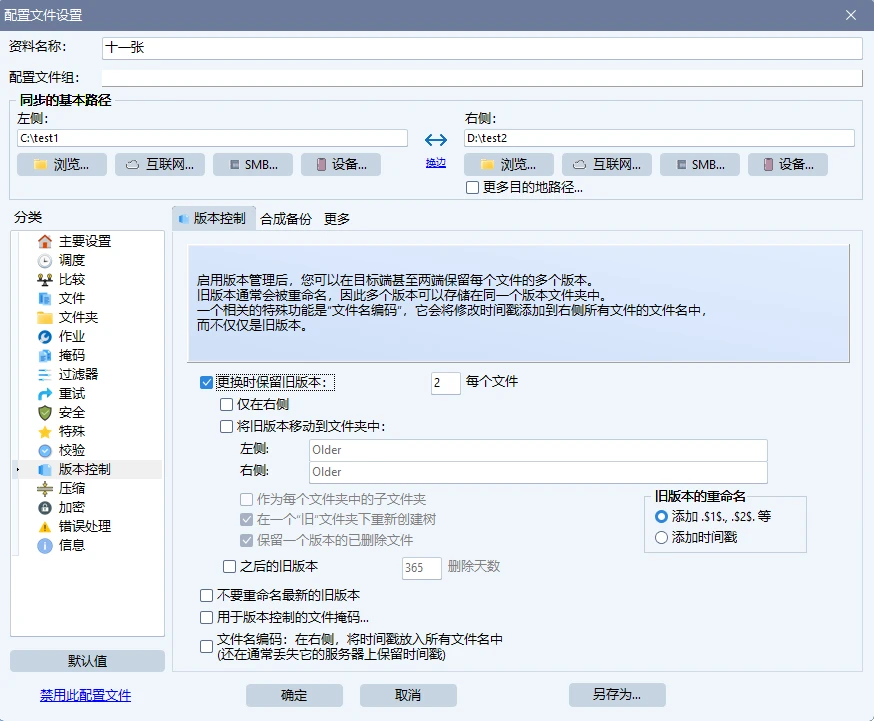Screen dimensions: 874x721
Task: Select the 特殊 star icon
Action: 45,432
